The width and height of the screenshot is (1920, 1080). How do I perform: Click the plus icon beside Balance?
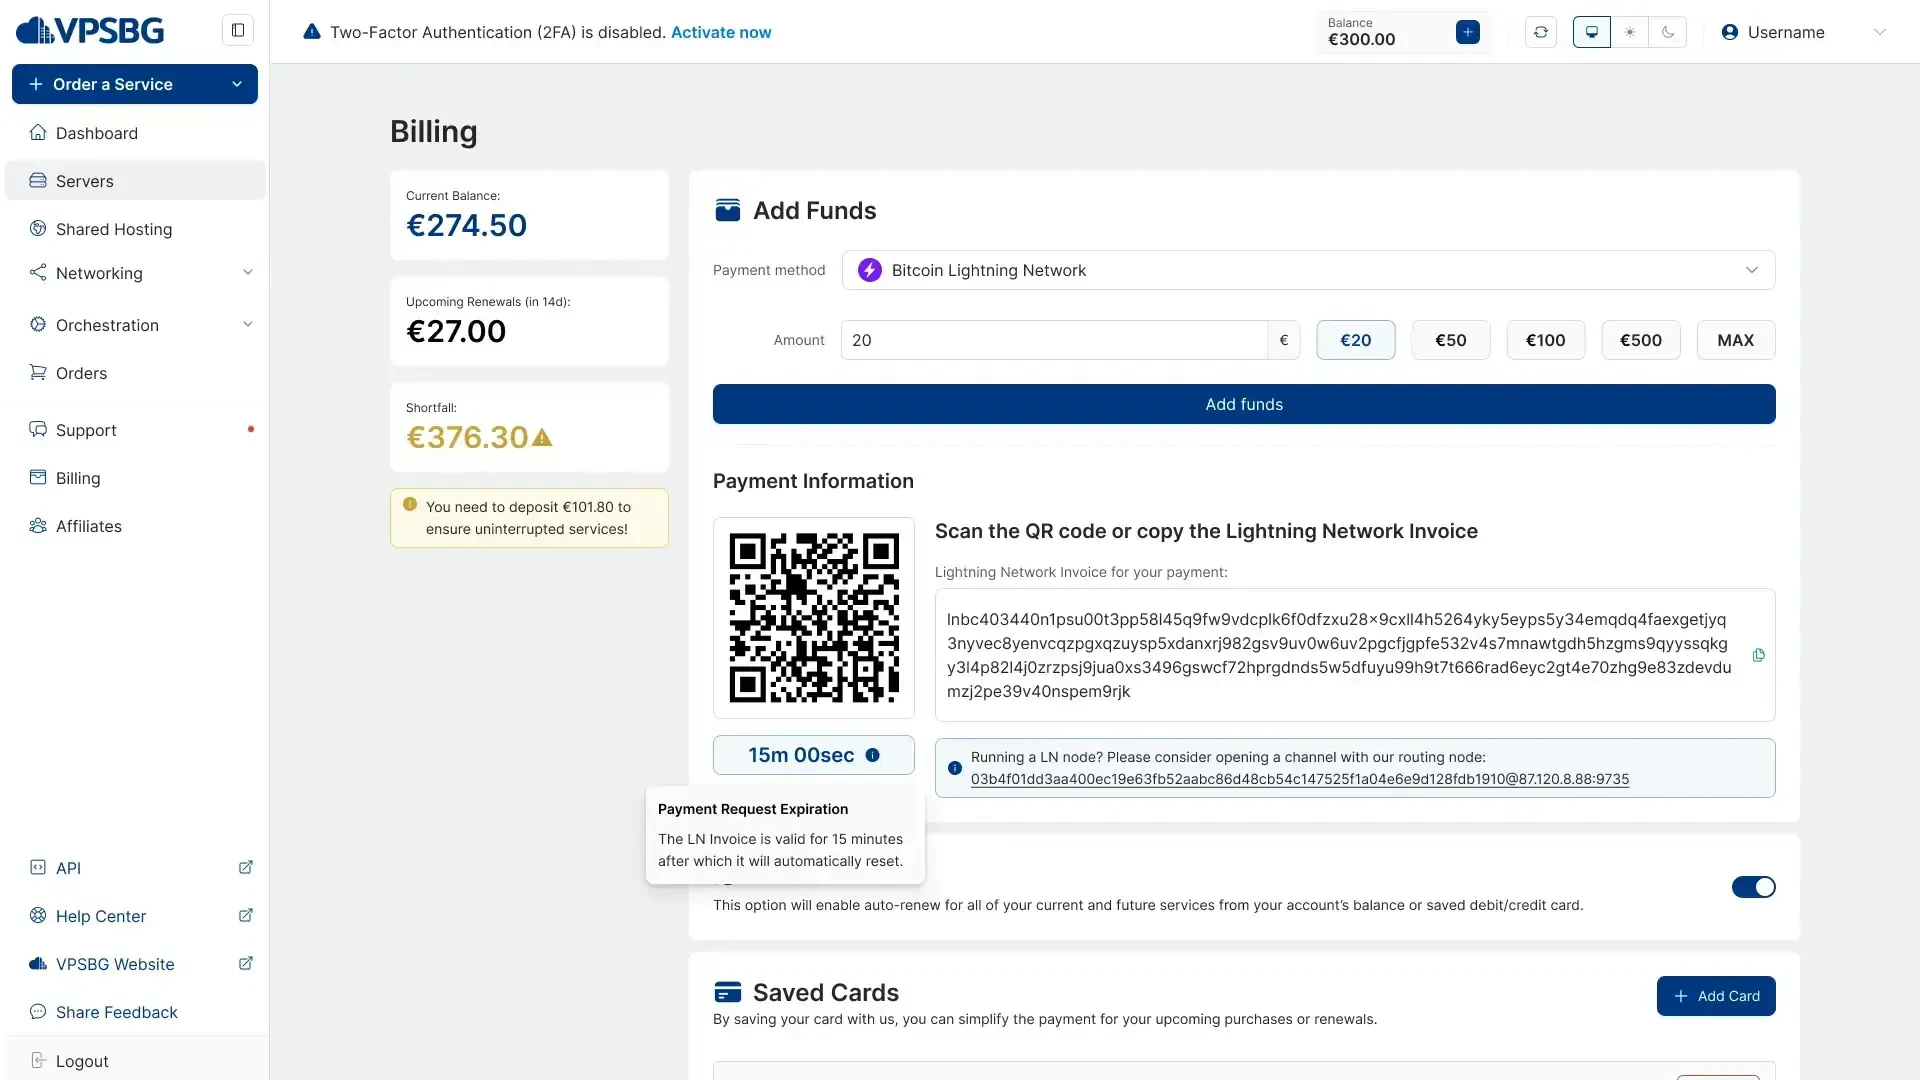point(1467,32)
